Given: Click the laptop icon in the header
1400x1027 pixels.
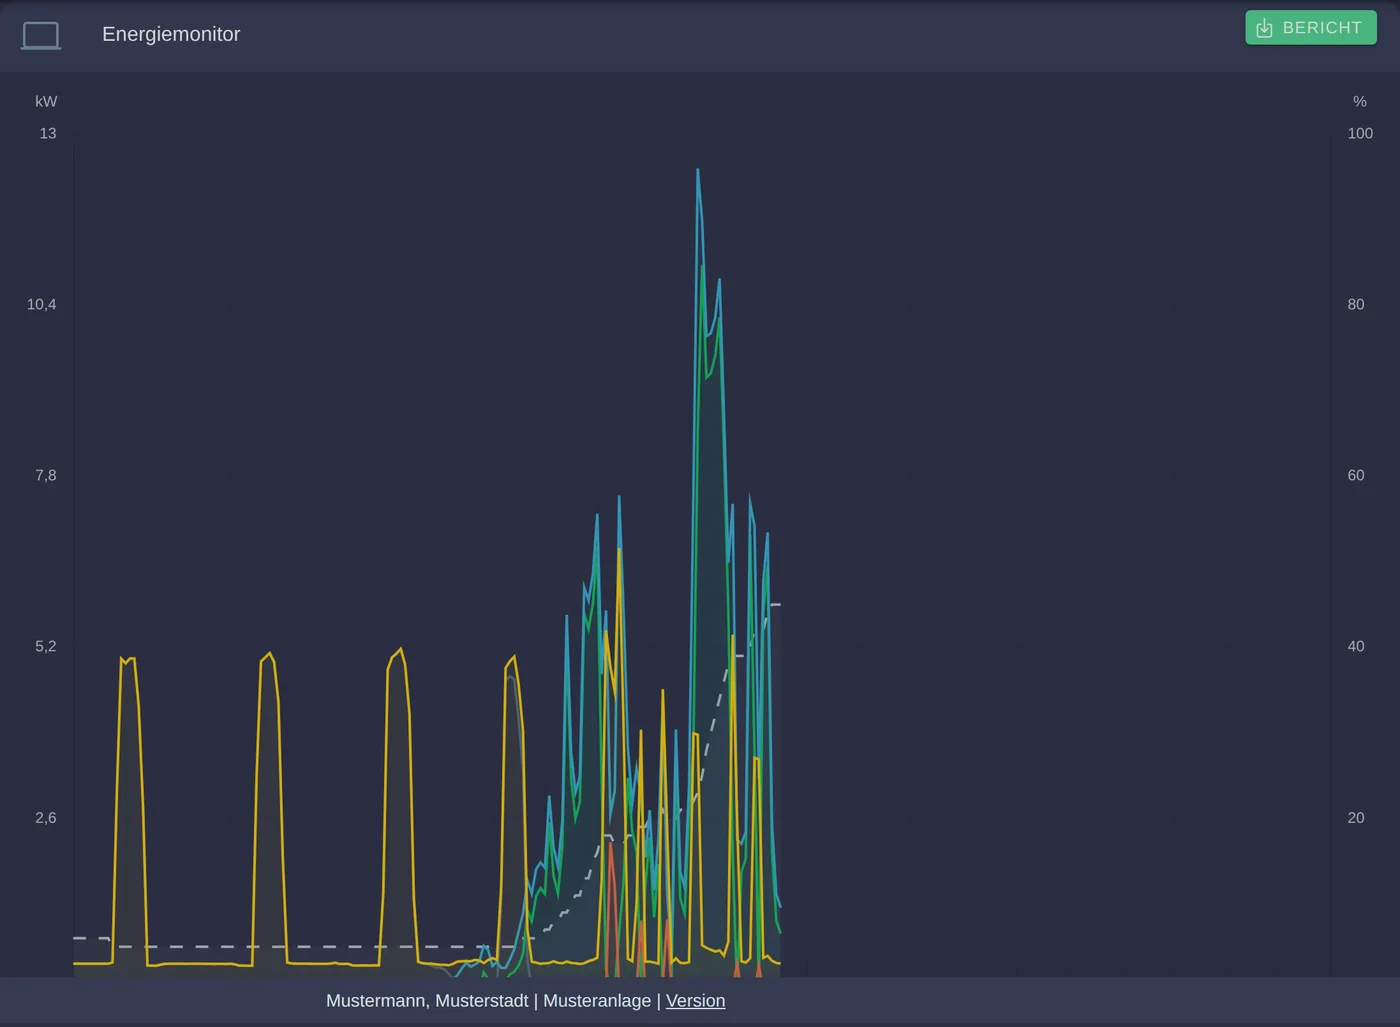Looking at the screenshot, I should (x=41, y=35).
